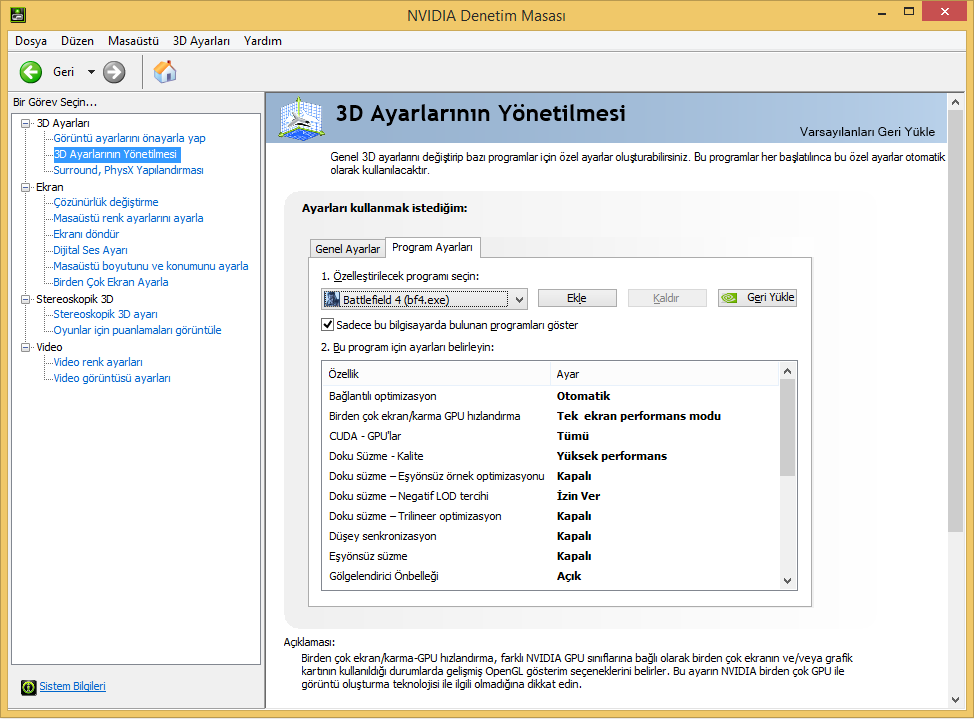The image size is (974, 719).
Task: Click the 3D settings header cube icon
Action: click(301, 117)
